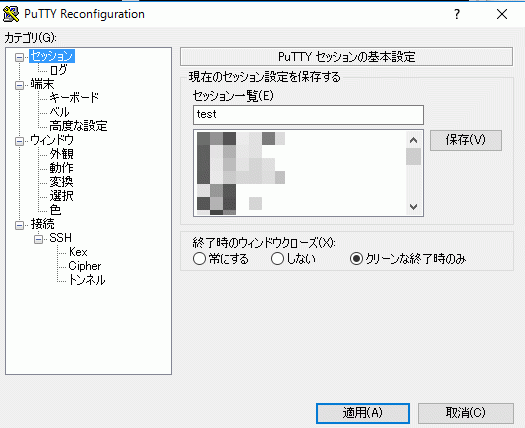Image resolution: width=525 pixels, height=428 pixels.
Task: Collapse the ウィンドウ tree node
Action: tap(19, 141)
